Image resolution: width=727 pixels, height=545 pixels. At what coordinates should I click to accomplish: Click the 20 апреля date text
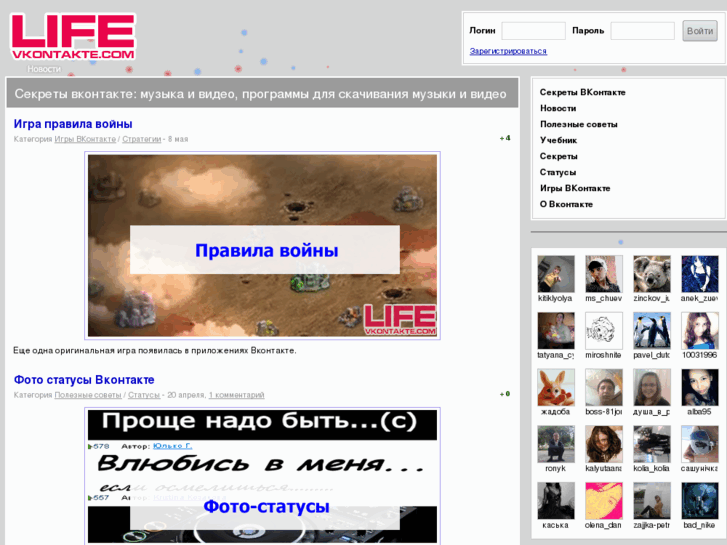186,395
